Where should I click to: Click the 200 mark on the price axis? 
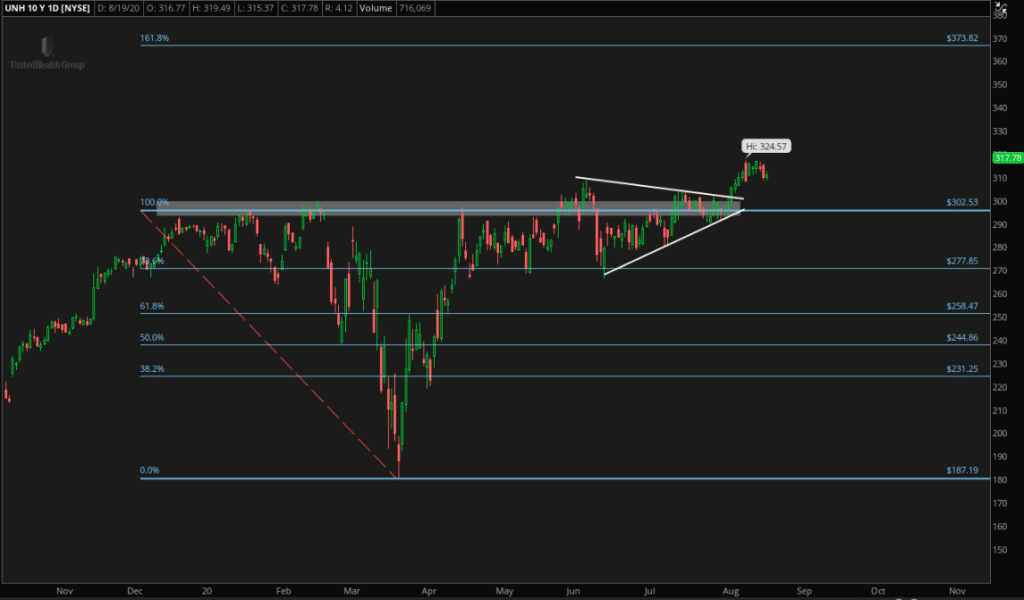[x=1000, y=434]
